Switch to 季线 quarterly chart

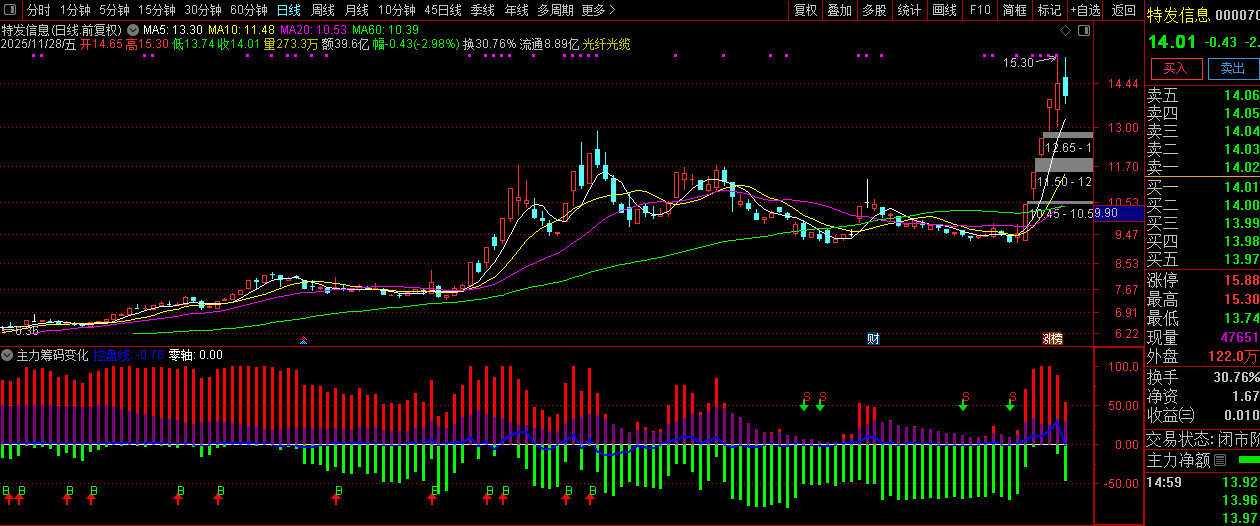482,10
